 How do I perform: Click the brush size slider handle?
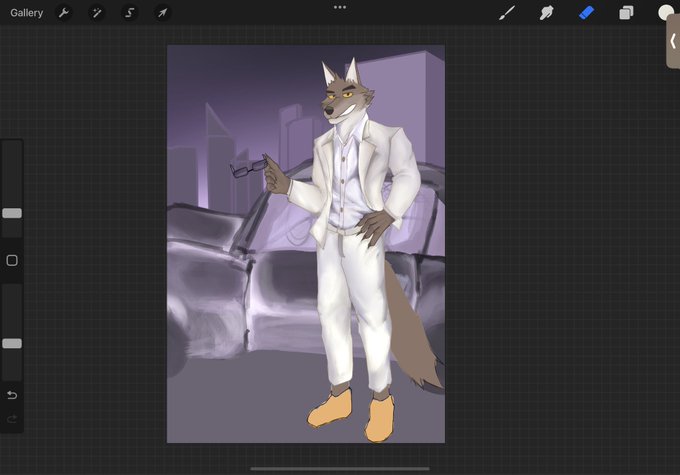(x=12, y=213)
